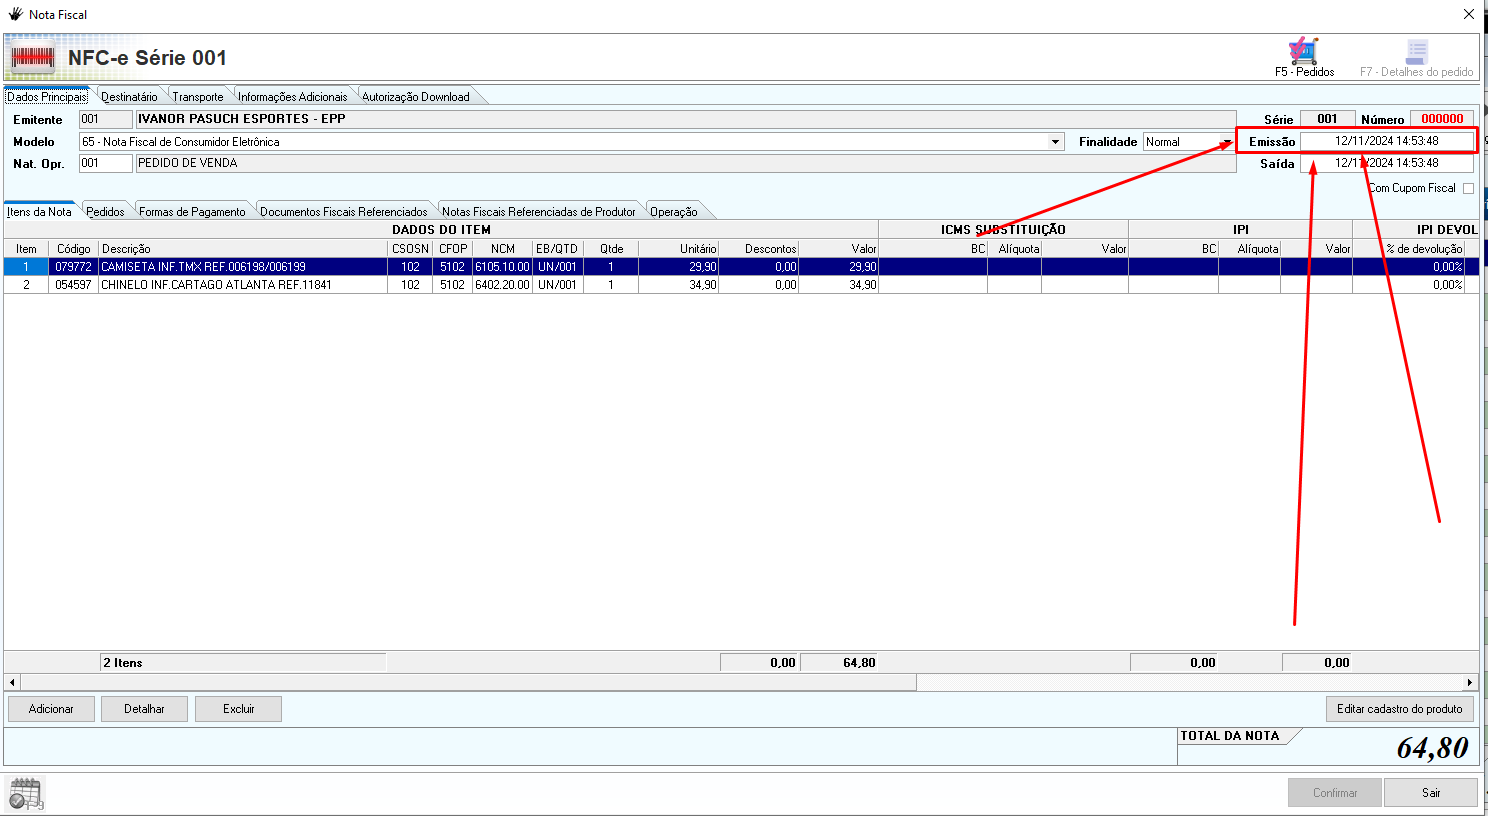Screen dimensions: 1488x816
Task: Click the Sair button
Action: (1431, 793)
